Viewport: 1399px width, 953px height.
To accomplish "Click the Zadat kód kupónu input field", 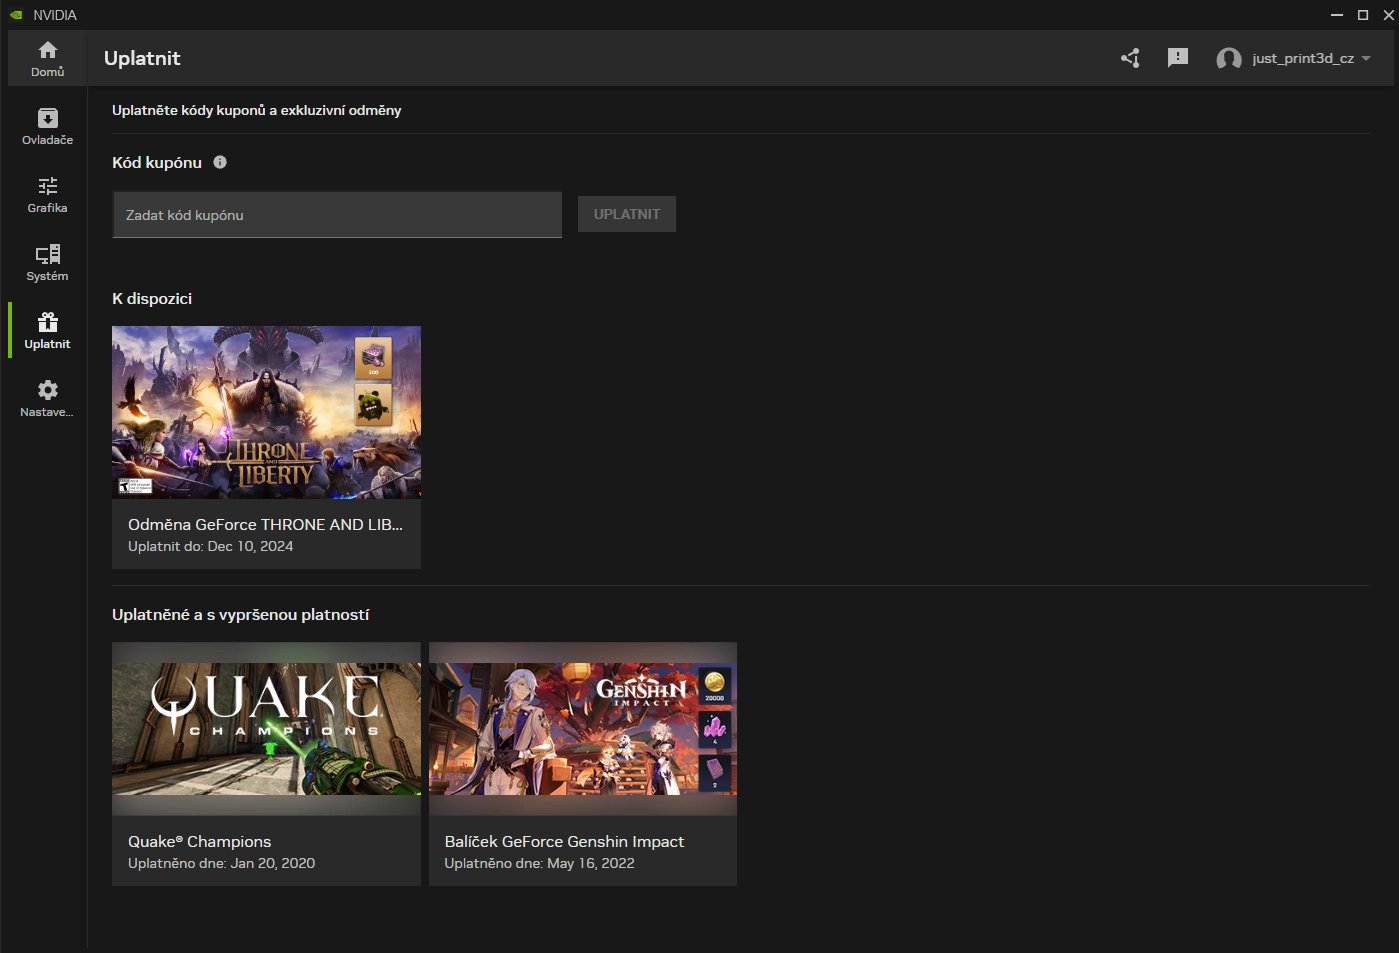I will coord(337,215).
